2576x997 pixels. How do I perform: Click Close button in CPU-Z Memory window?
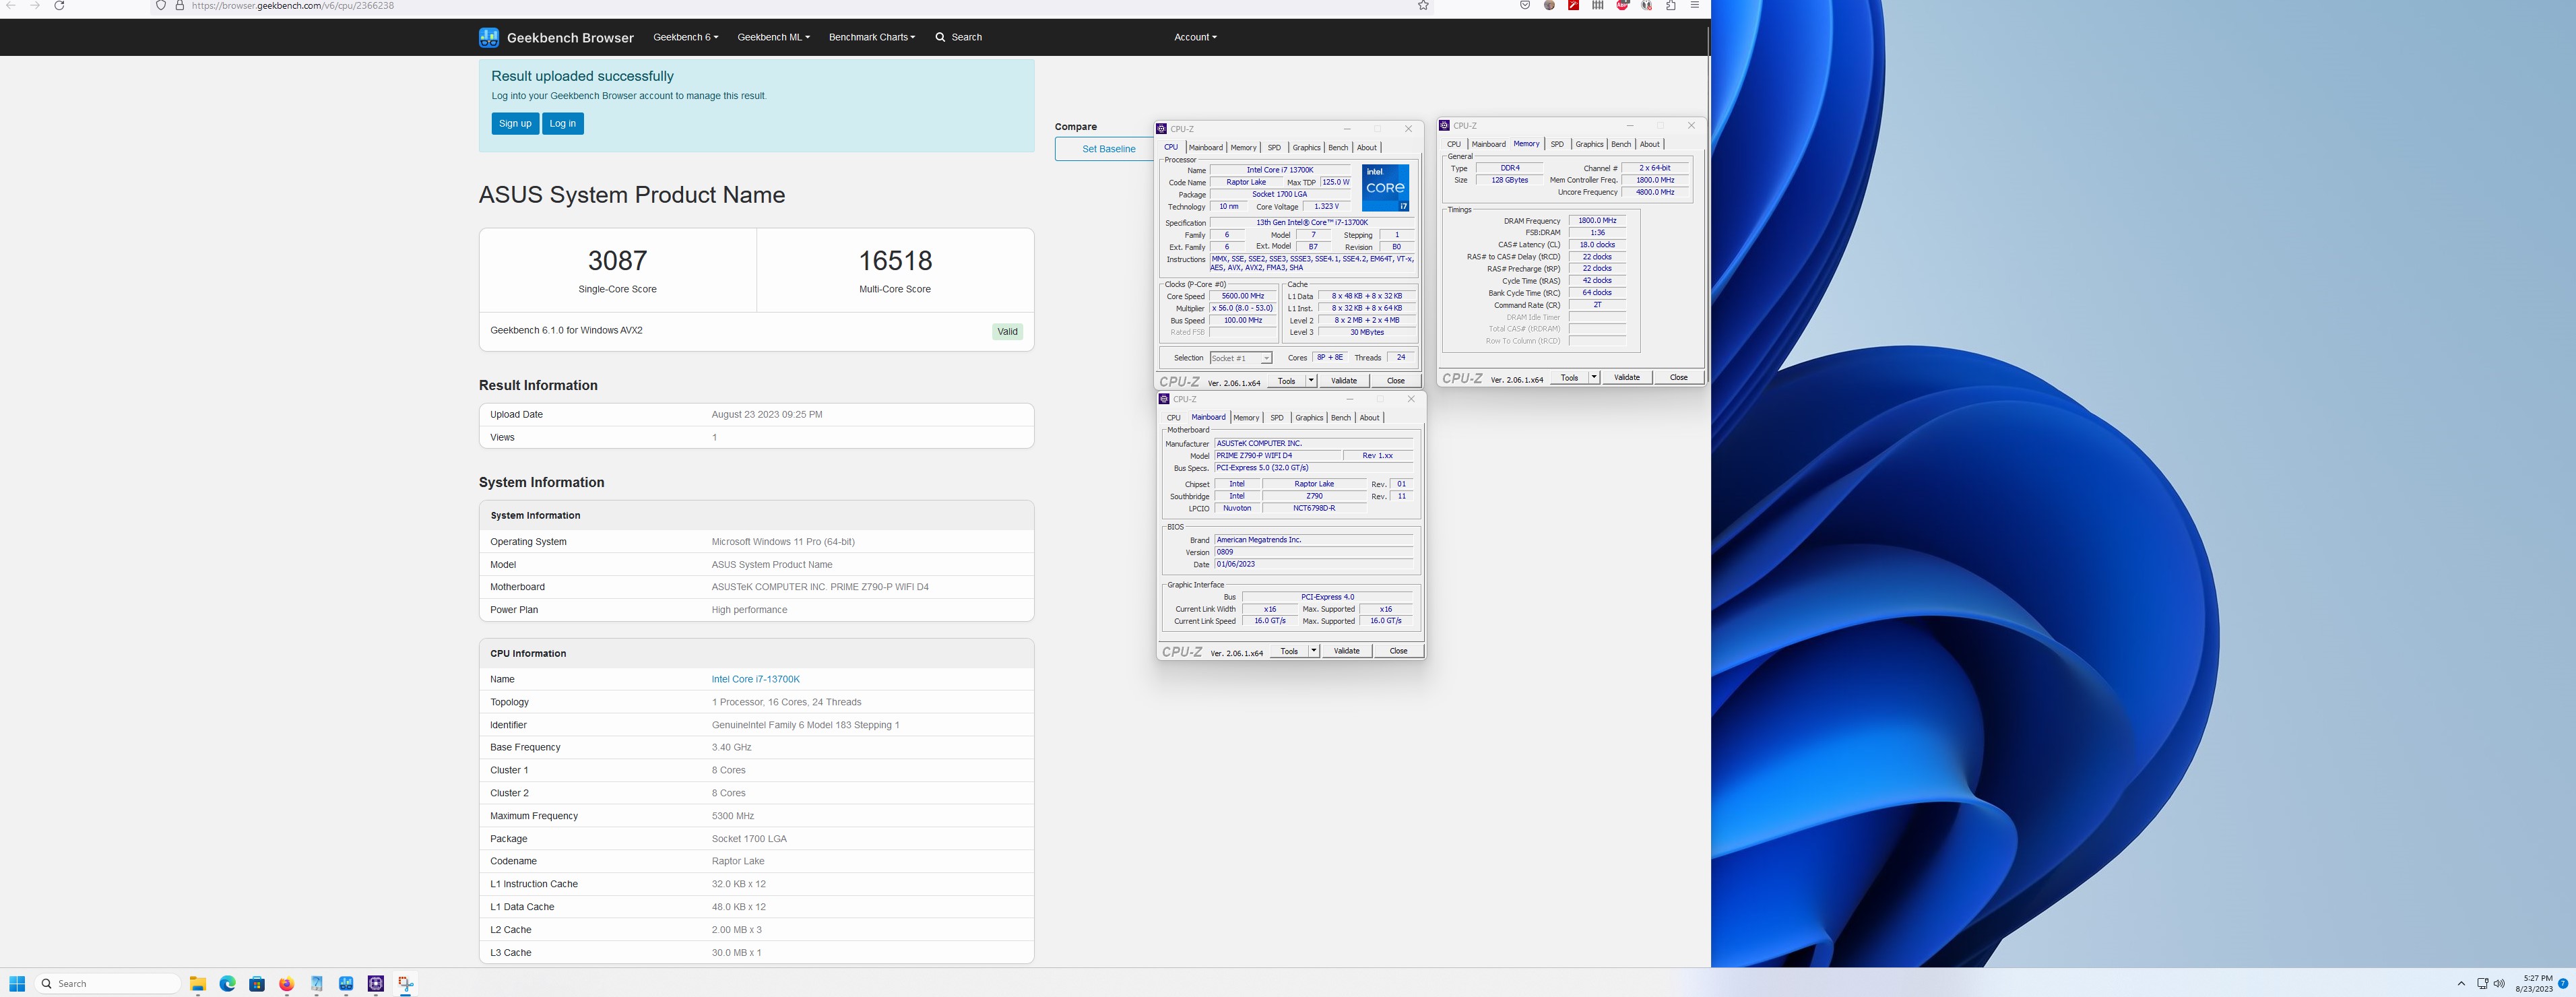[x=1678, y=377]
